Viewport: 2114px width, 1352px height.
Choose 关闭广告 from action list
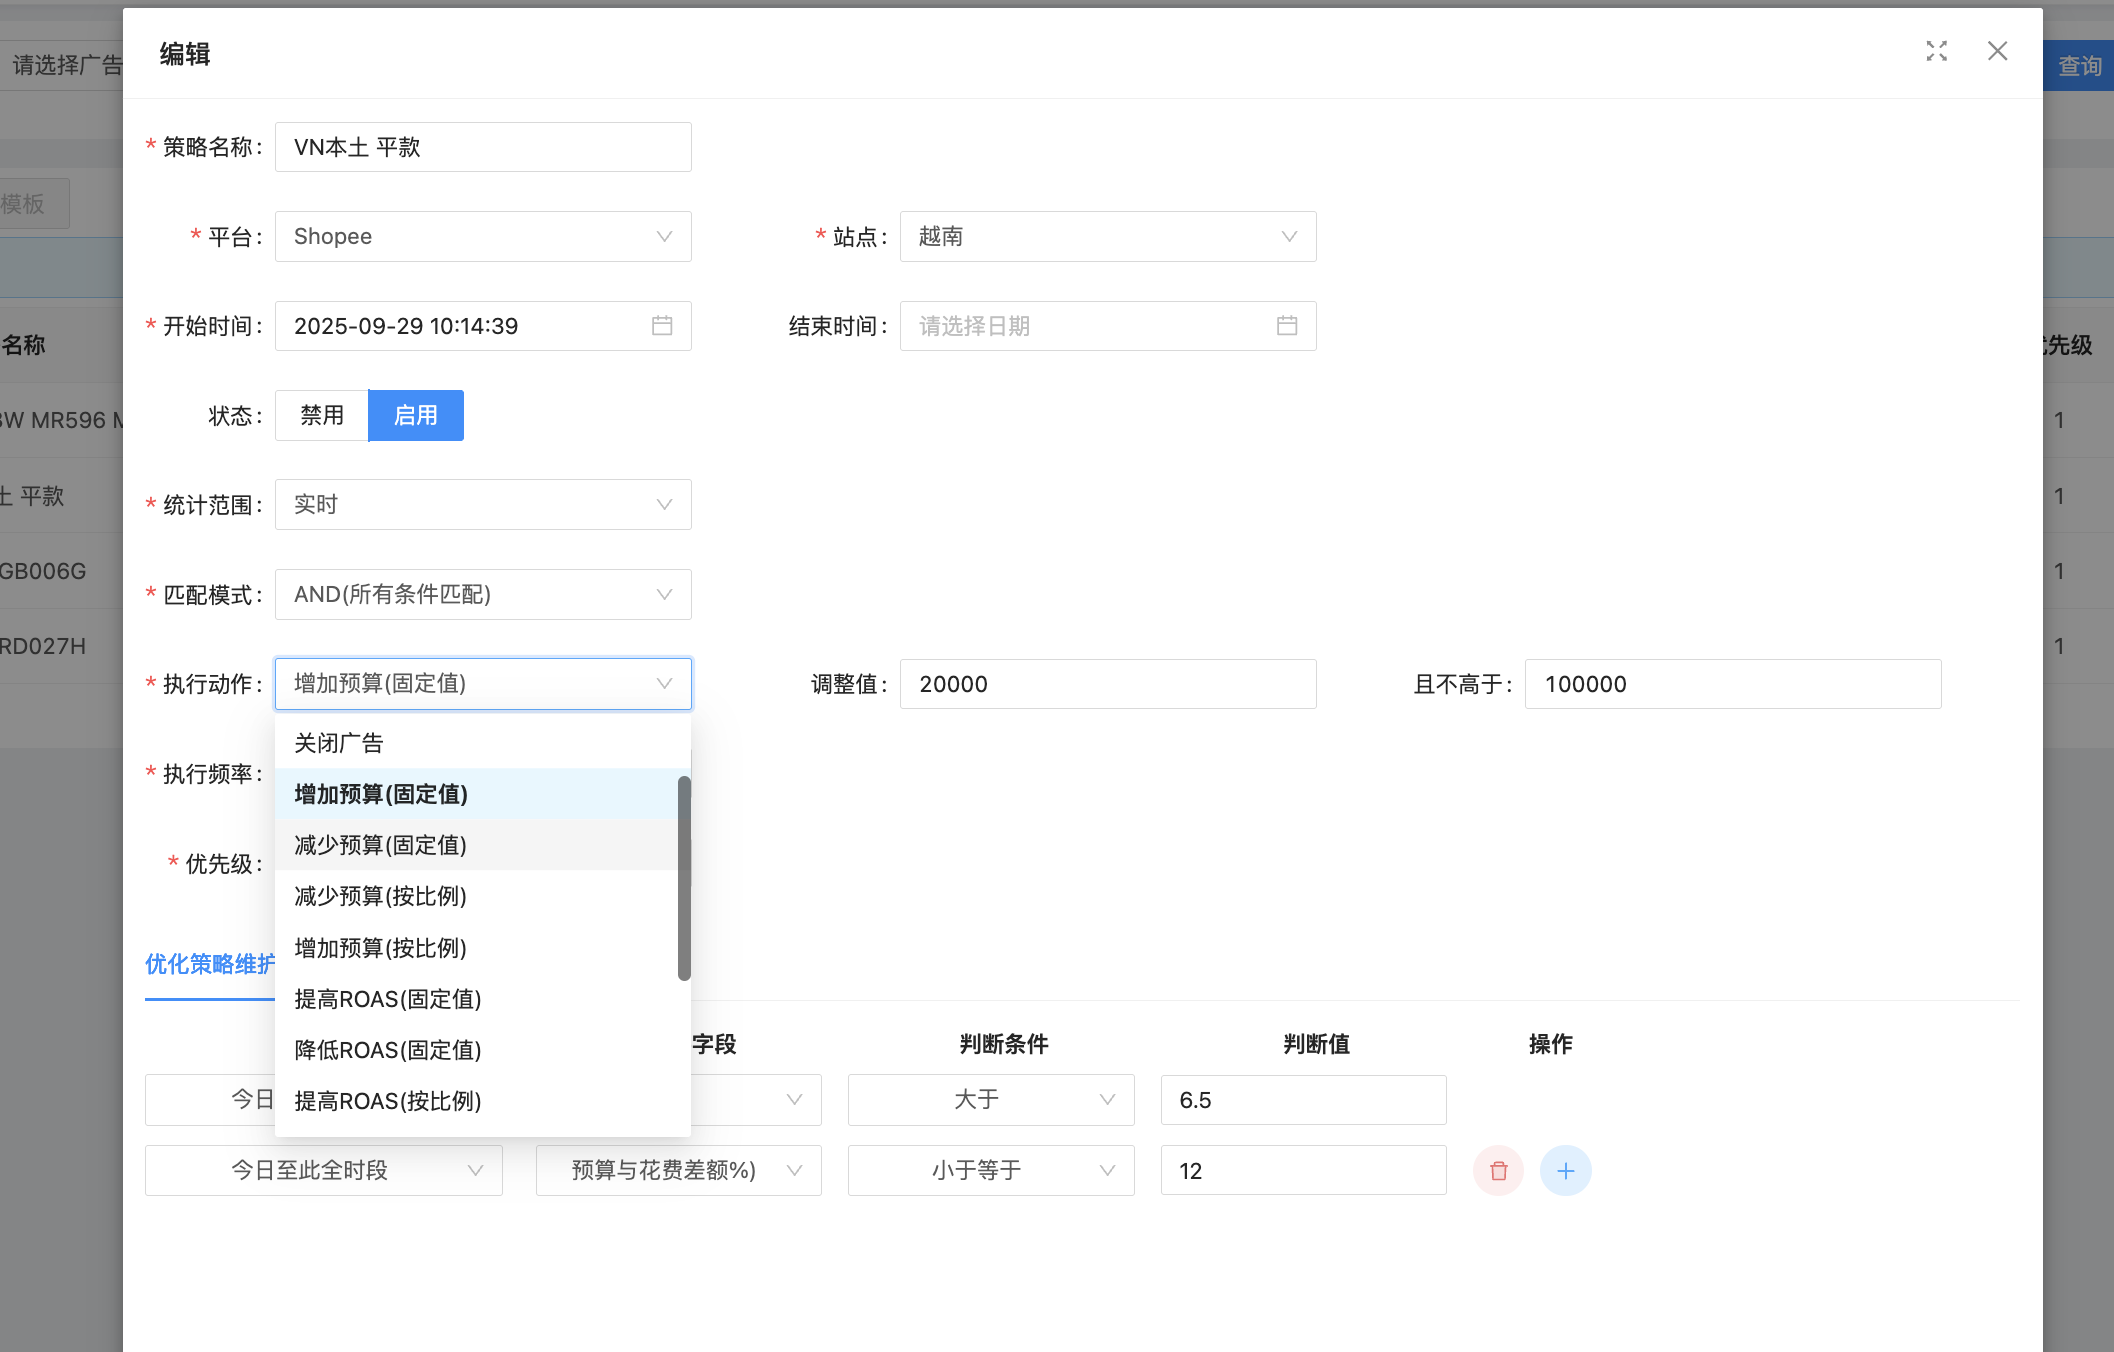click(x=339, y=743)
